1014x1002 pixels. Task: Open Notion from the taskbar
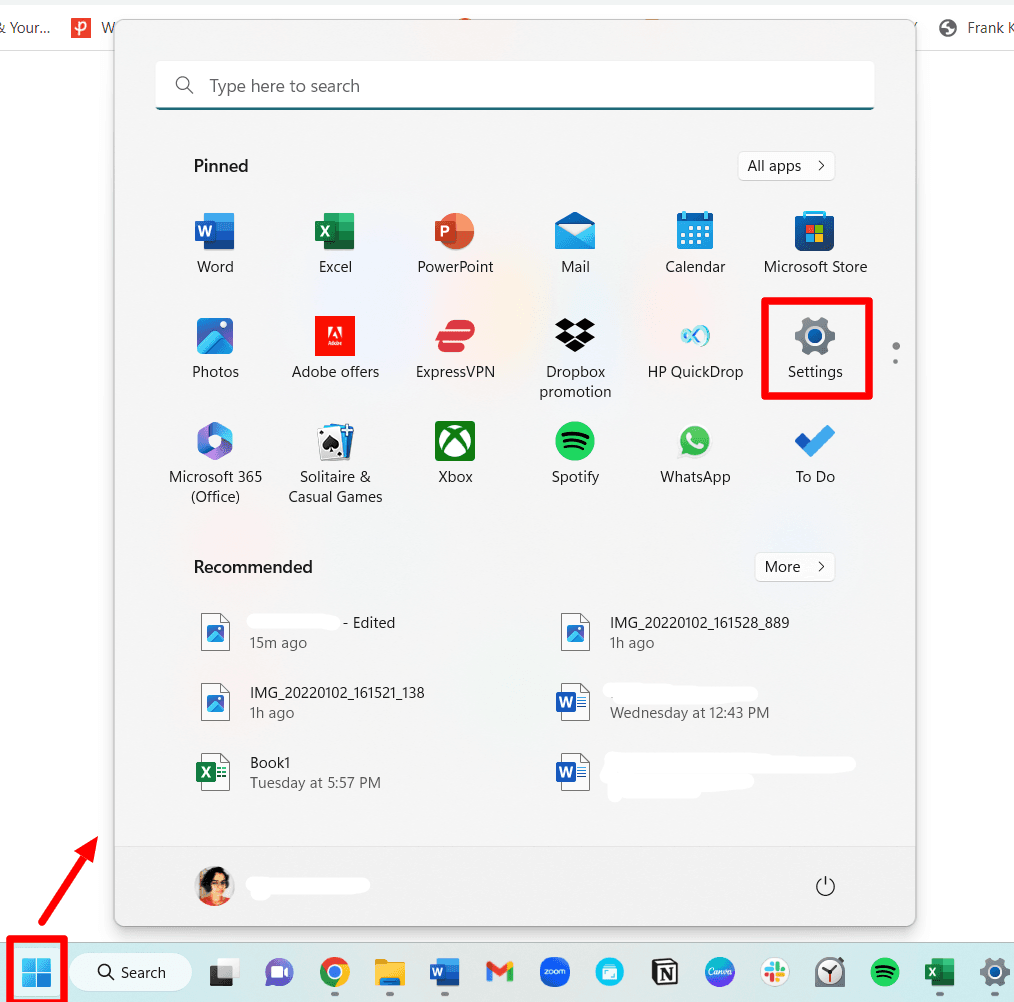click(664, 971)
